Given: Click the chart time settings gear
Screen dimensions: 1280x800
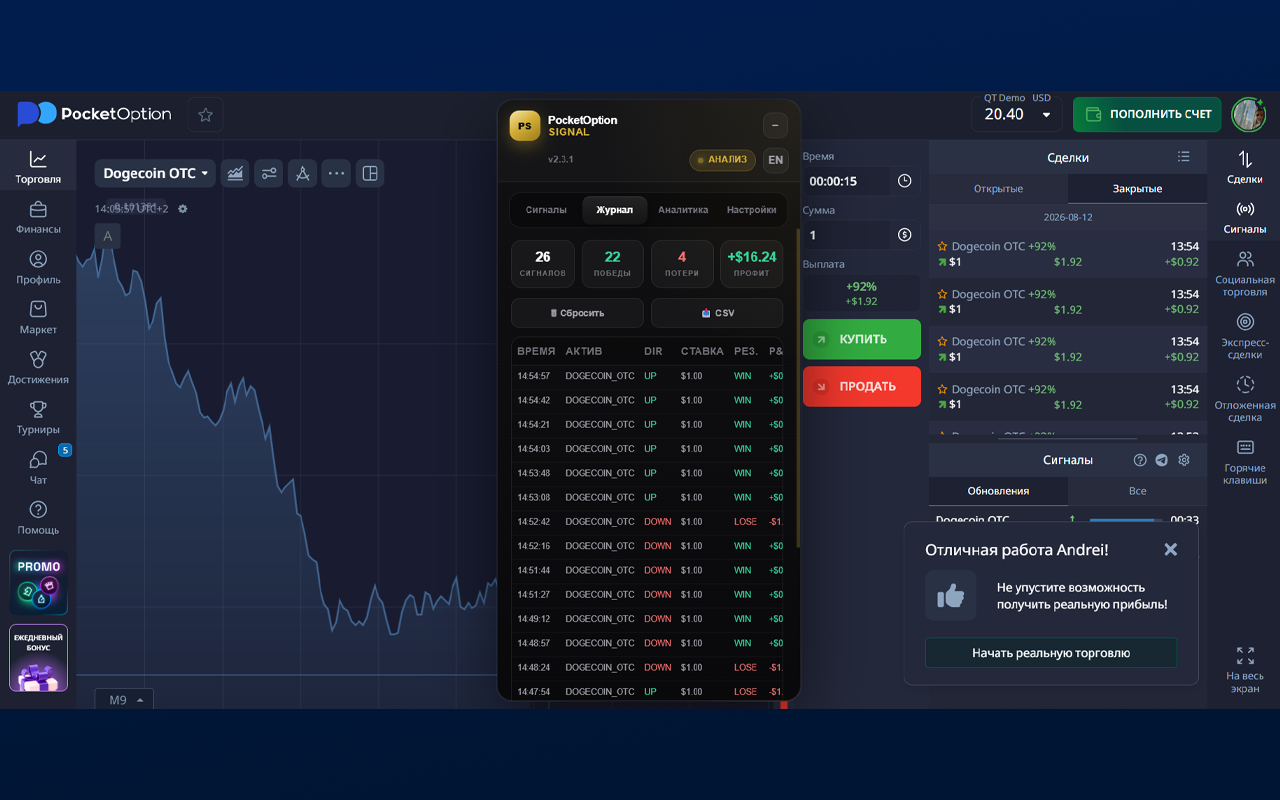Looking at the screenshot, I should tap(182, 209).
